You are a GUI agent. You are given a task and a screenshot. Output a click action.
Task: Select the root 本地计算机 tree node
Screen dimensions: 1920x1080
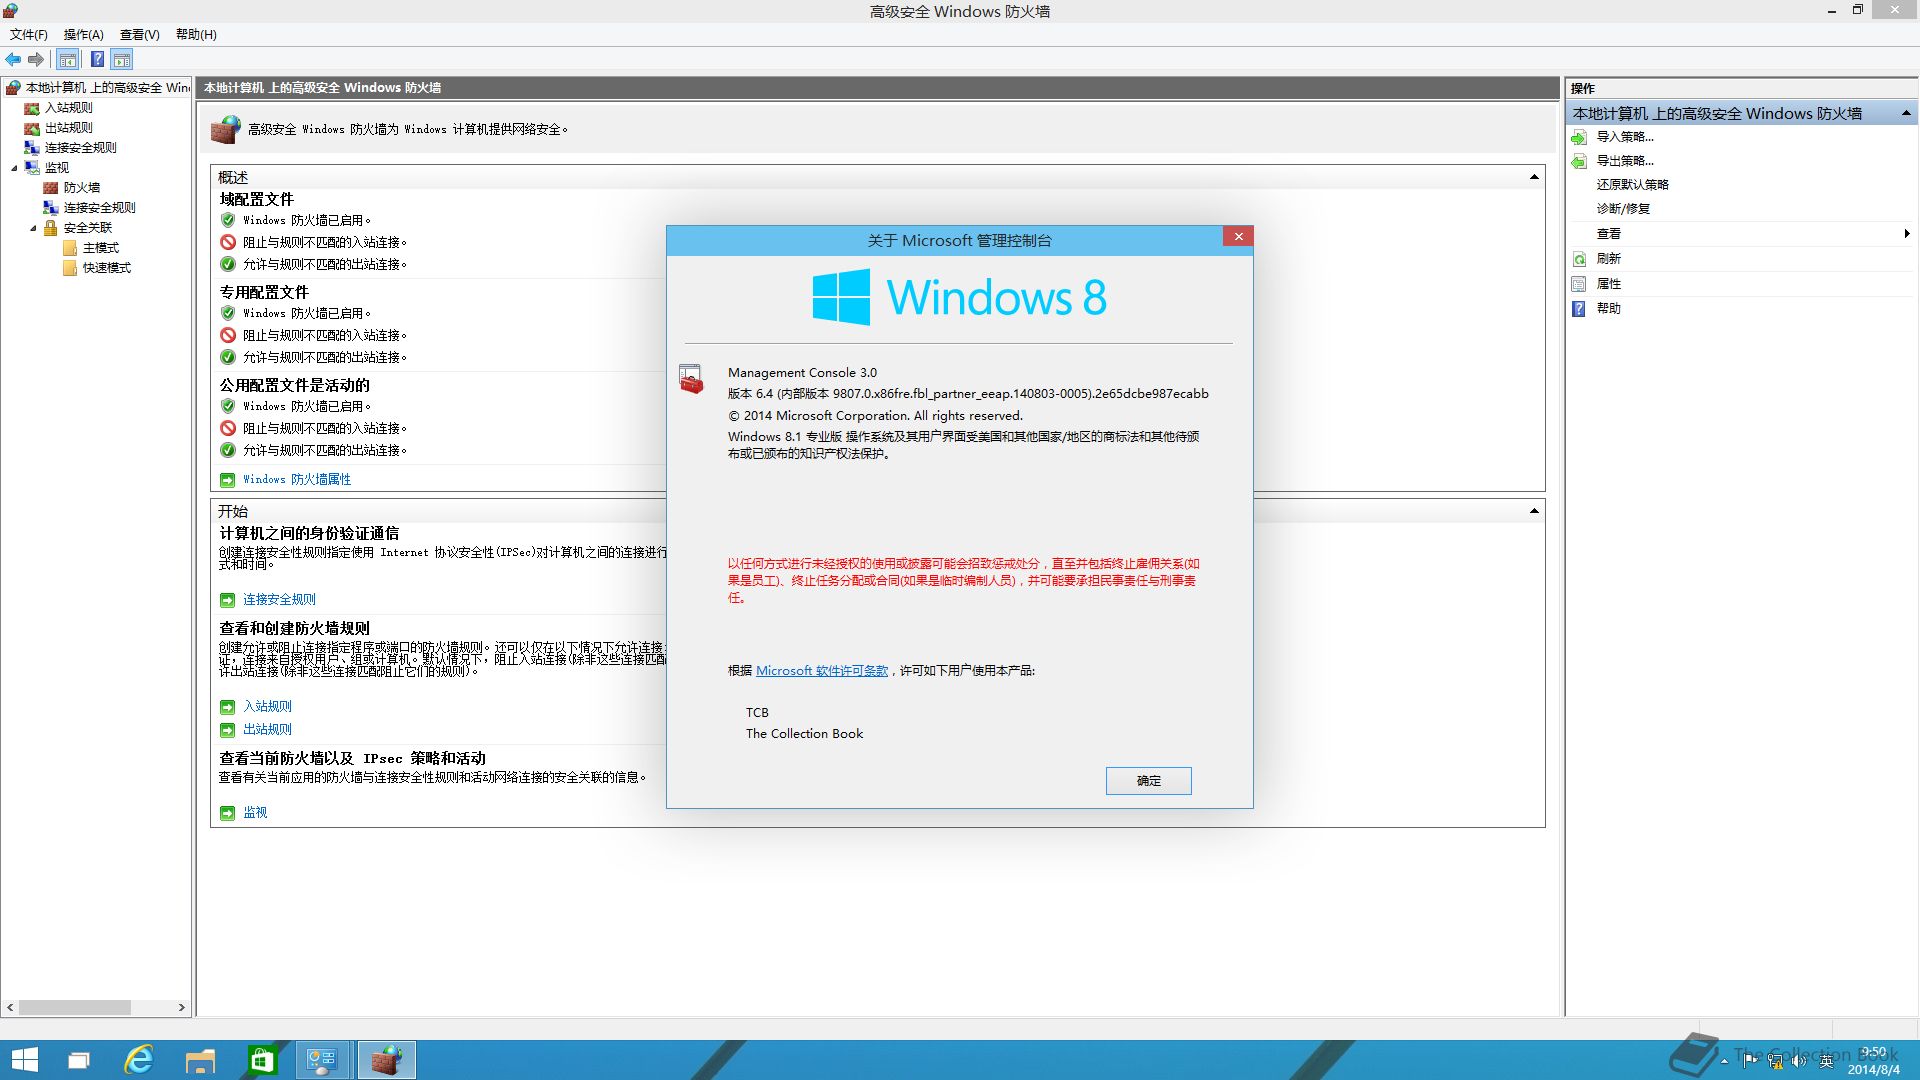[106, 88]
